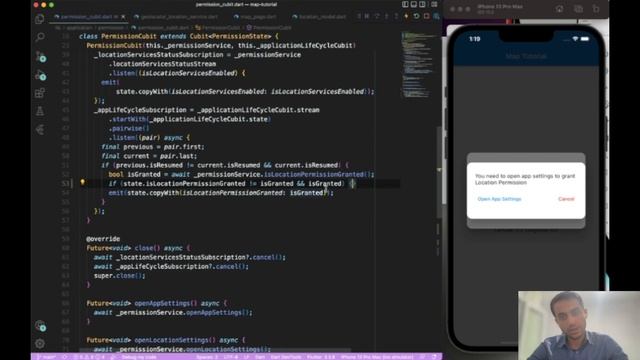This screenshot has width=640, height=360.
Task: Open LF line ending selector
Action: [247, 357]
